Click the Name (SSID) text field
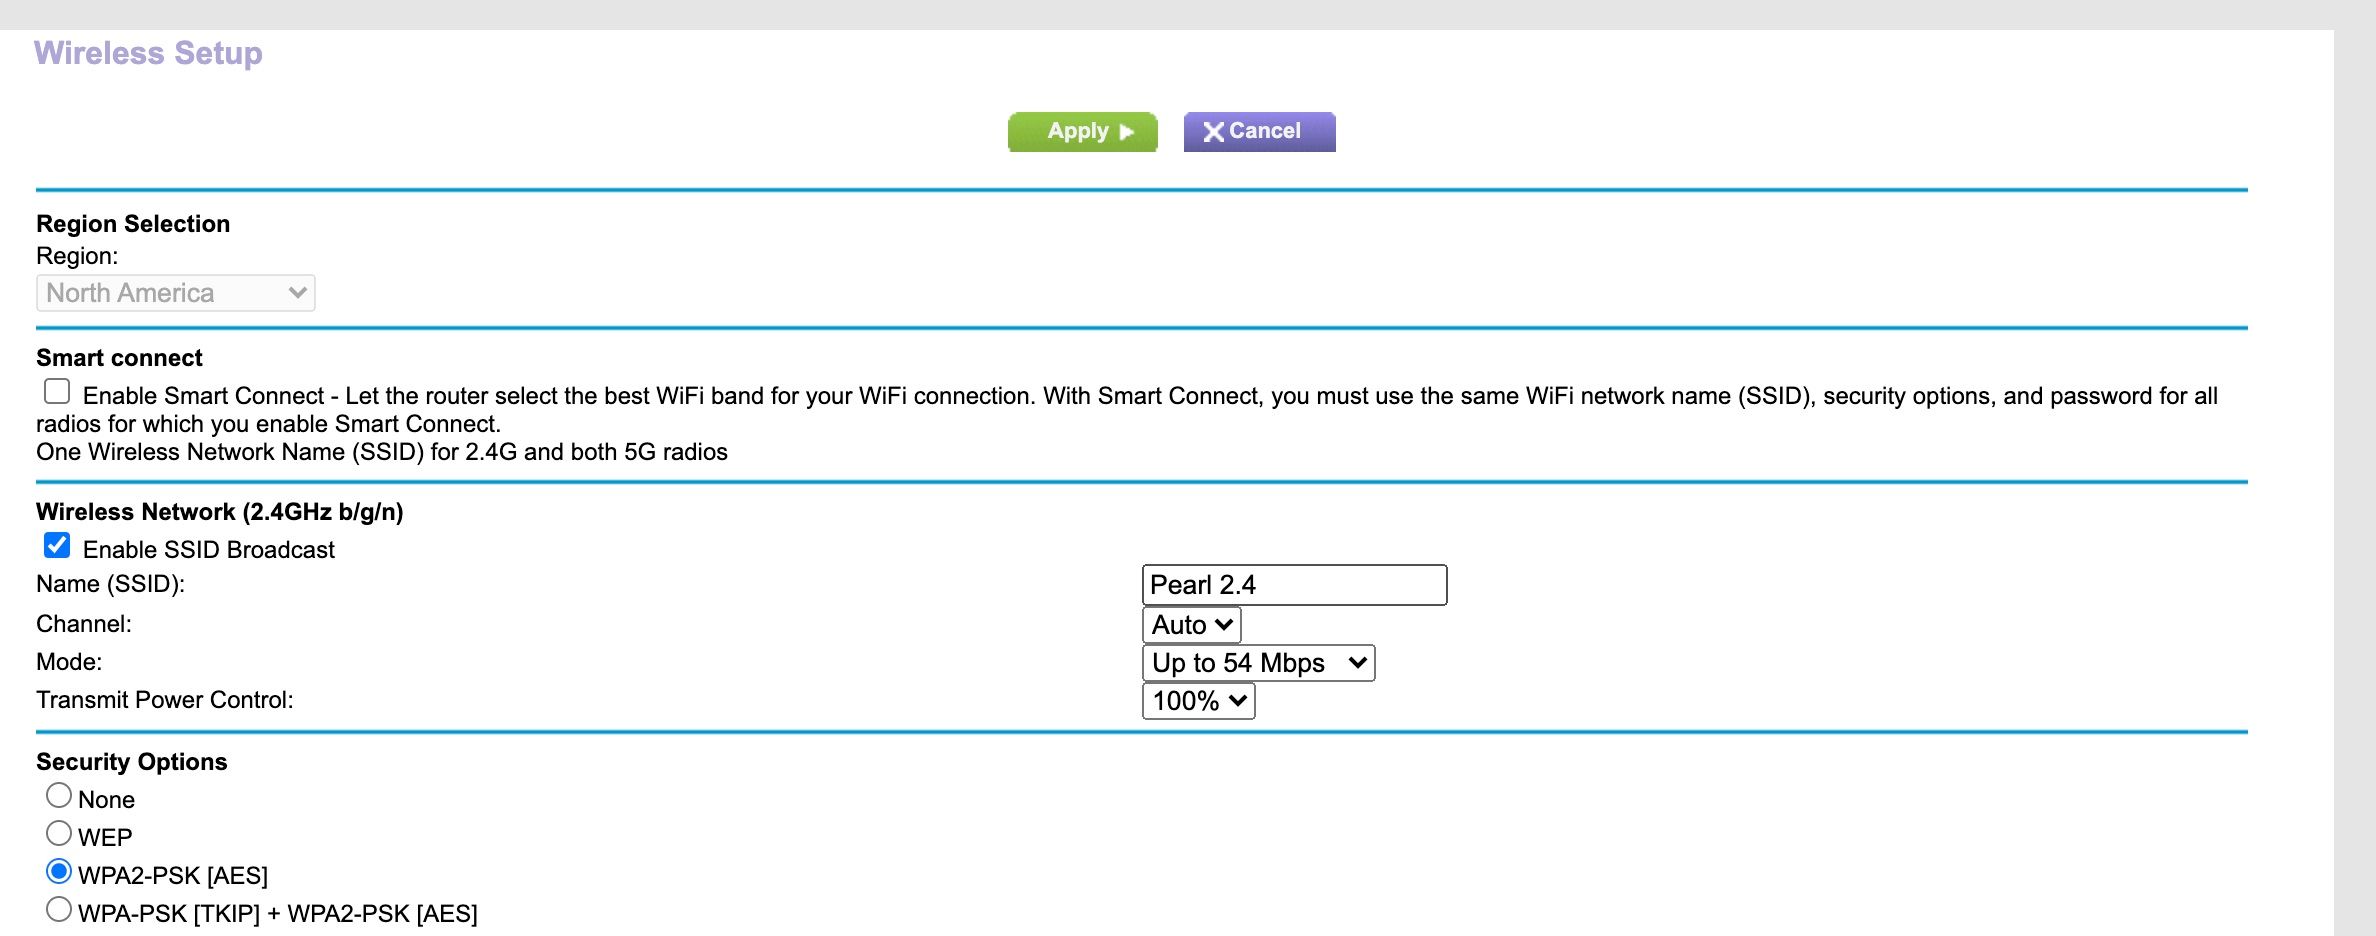Screen dimensions: 2376x936 point(1294,584)
